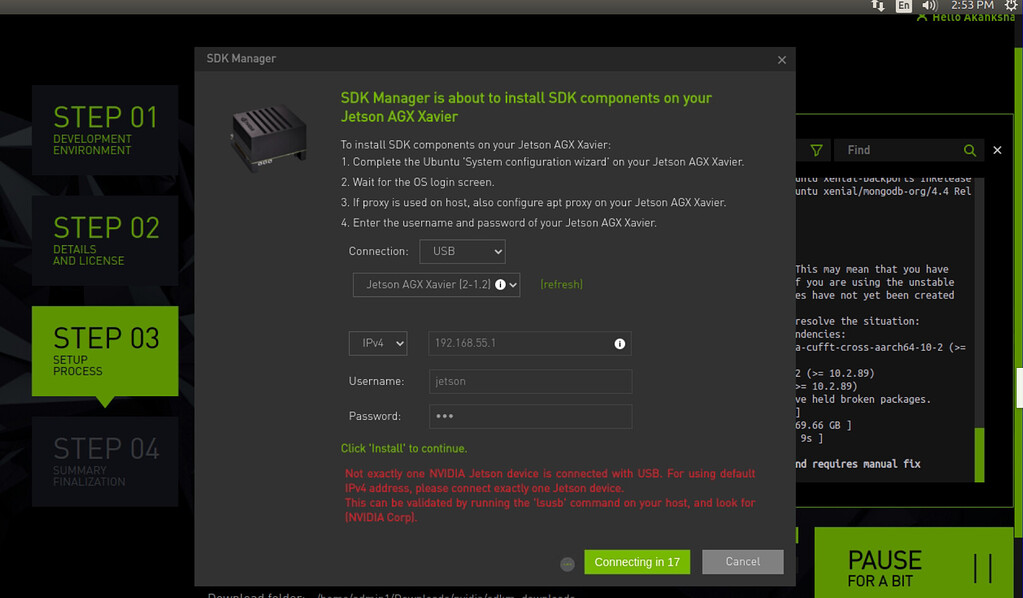The width and height of the screenshot is (1023, 598).
Task: Close the terminal log panel with X
Action: (997, 150)
